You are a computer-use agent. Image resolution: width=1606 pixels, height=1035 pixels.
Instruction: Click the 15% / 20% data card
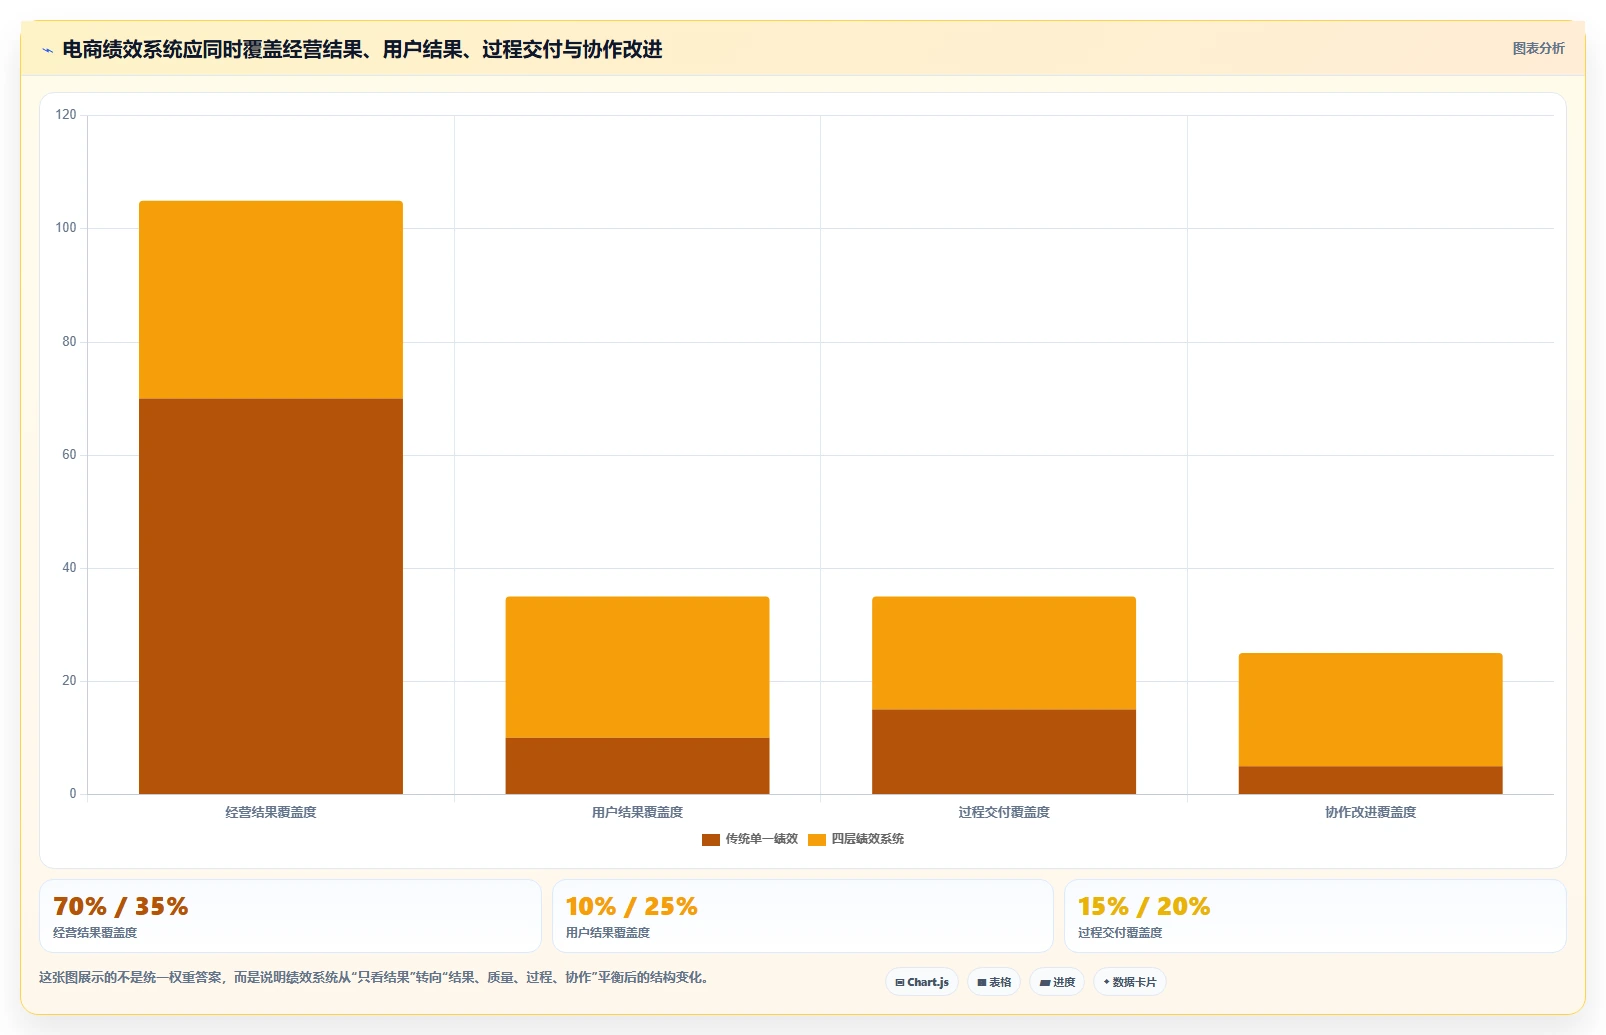[1315, 916]
